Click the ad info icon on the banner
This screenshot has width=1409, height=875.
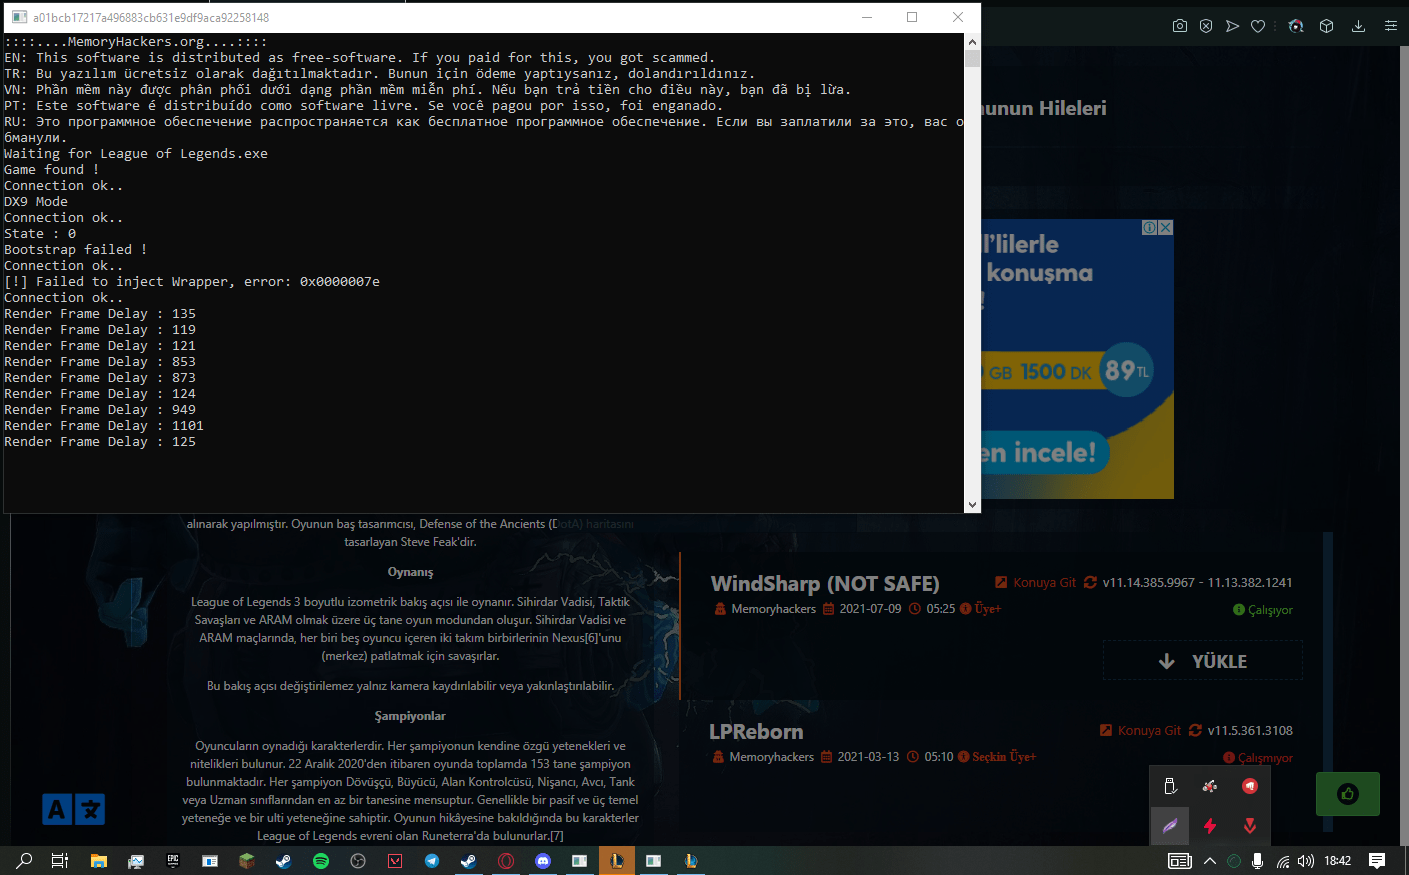click(1150, 228)
